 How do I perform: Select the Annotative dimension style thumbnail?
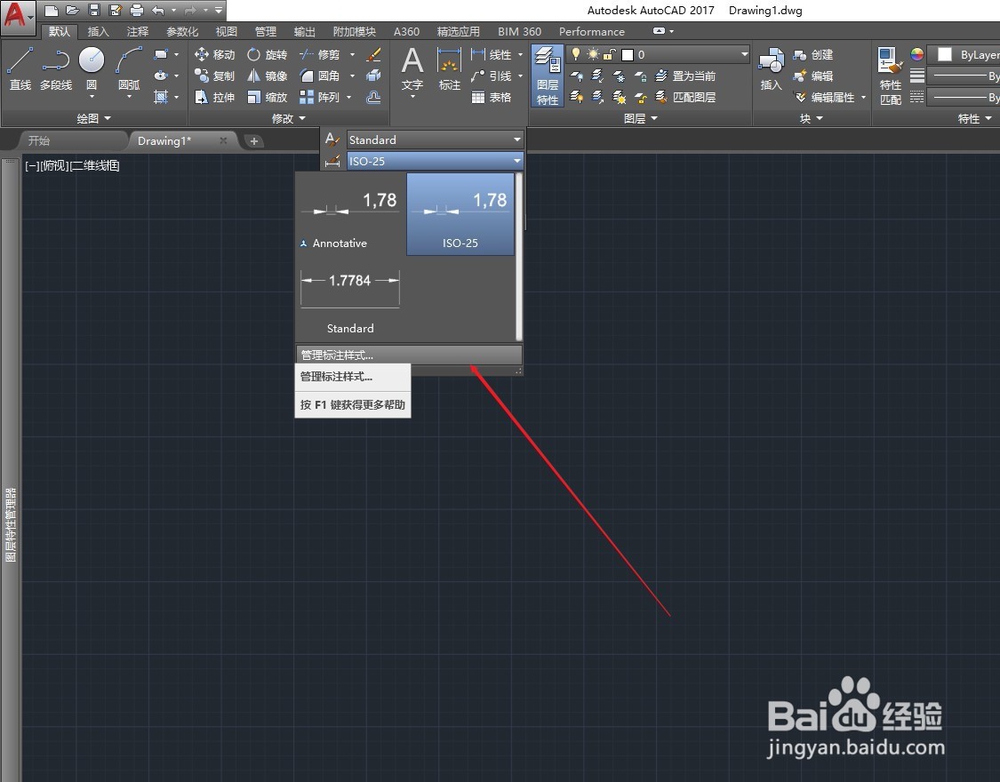(349, 215)
